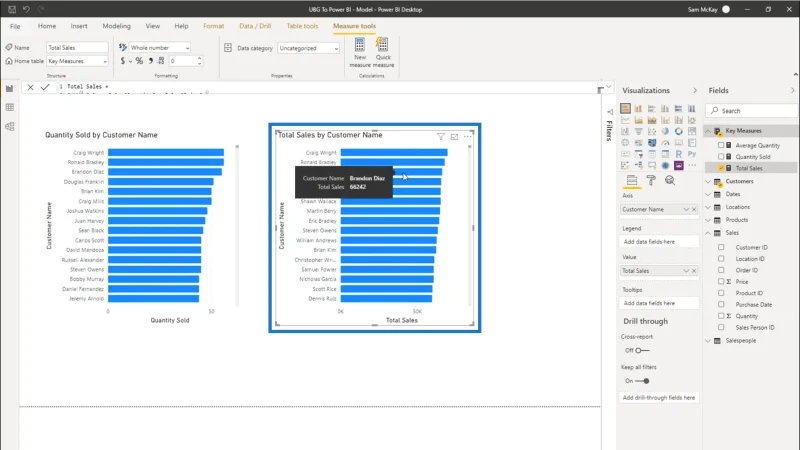Viewport: 800px width, 450px height.
Task: Click the Fields search box
Action: 752,110
